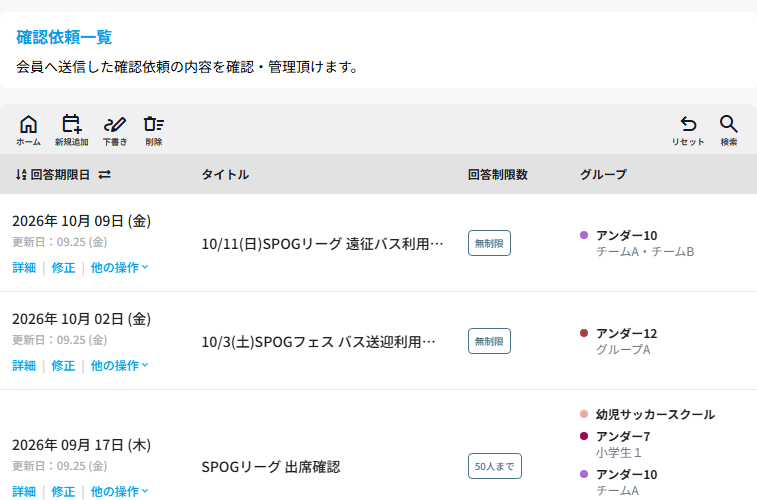
Task: Open 修正 for 10月02日 request
Action: click(x=64, y=365)
